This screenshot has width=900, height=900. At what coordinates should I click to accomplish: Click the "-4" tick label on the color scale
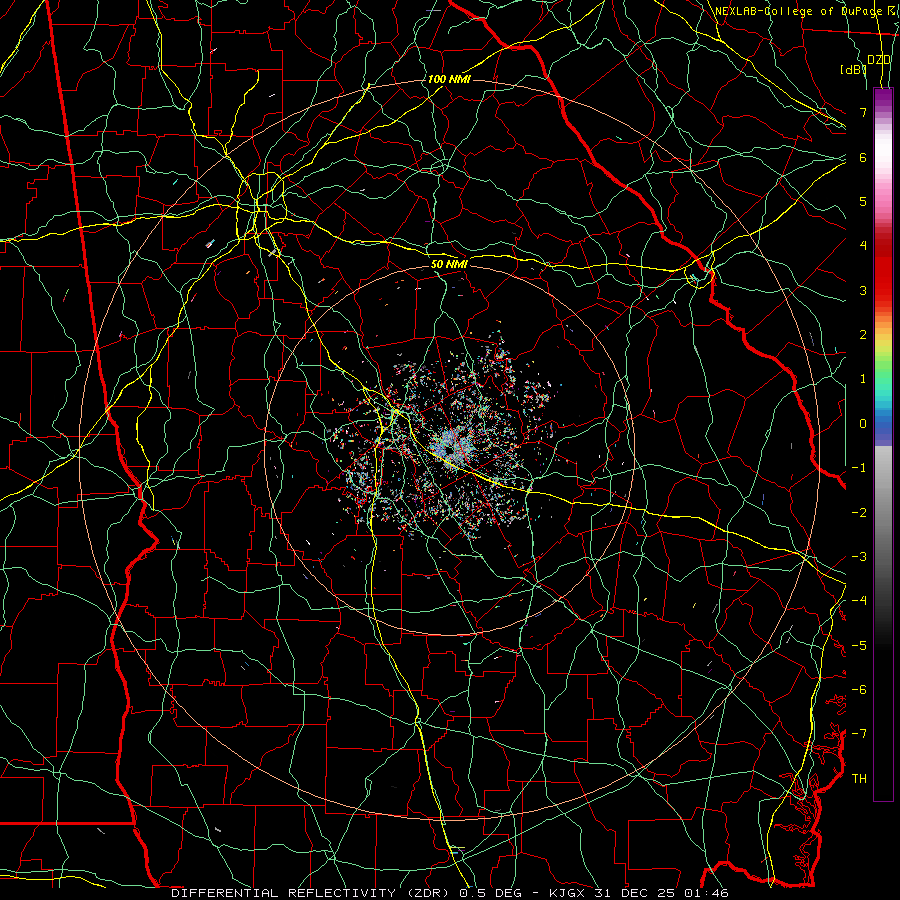[859, 601]
